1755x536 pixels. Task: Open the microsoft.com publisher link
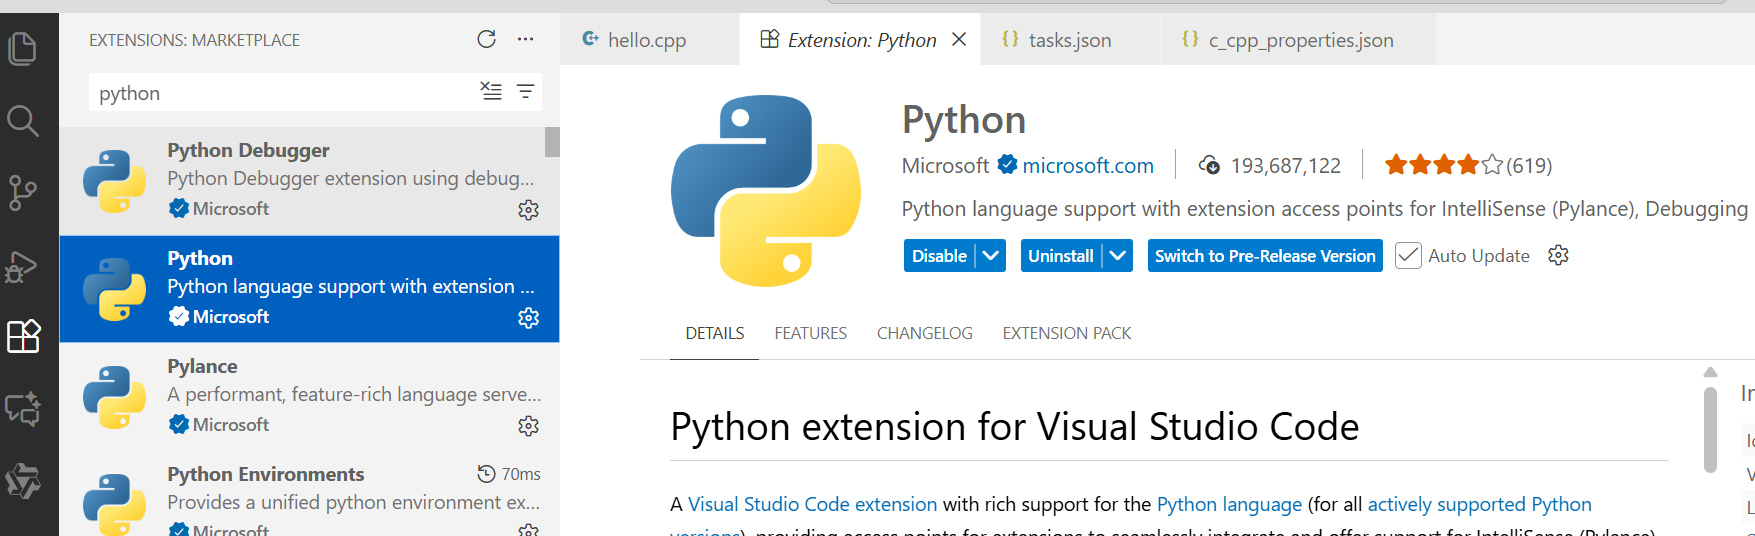coord(1088,165)
